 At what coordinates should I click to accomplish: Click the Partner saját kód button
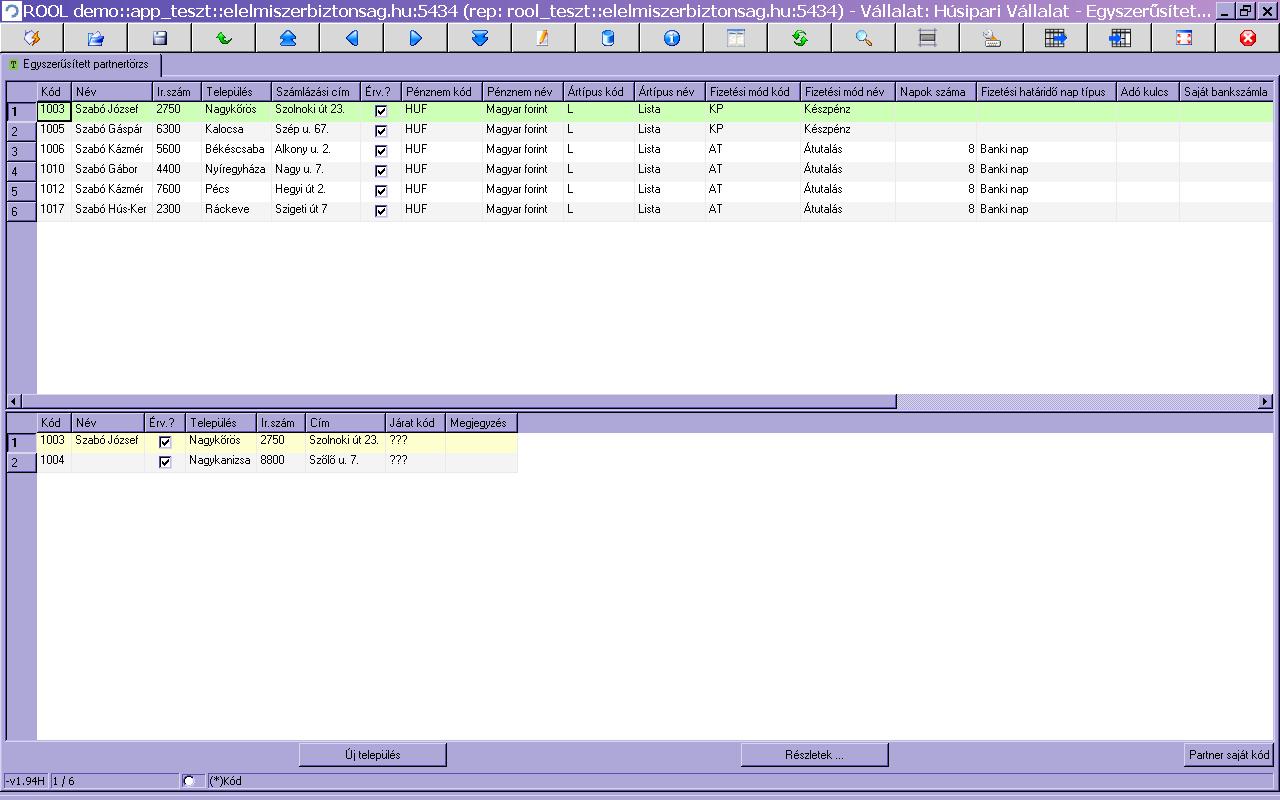[1229, 755]
